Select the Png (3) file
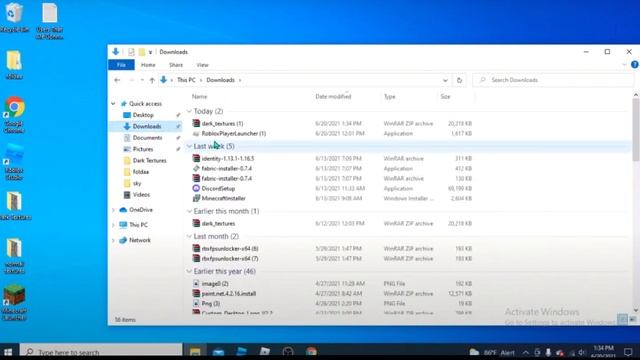This screenshot has height=360, width=640. point(211,303)
